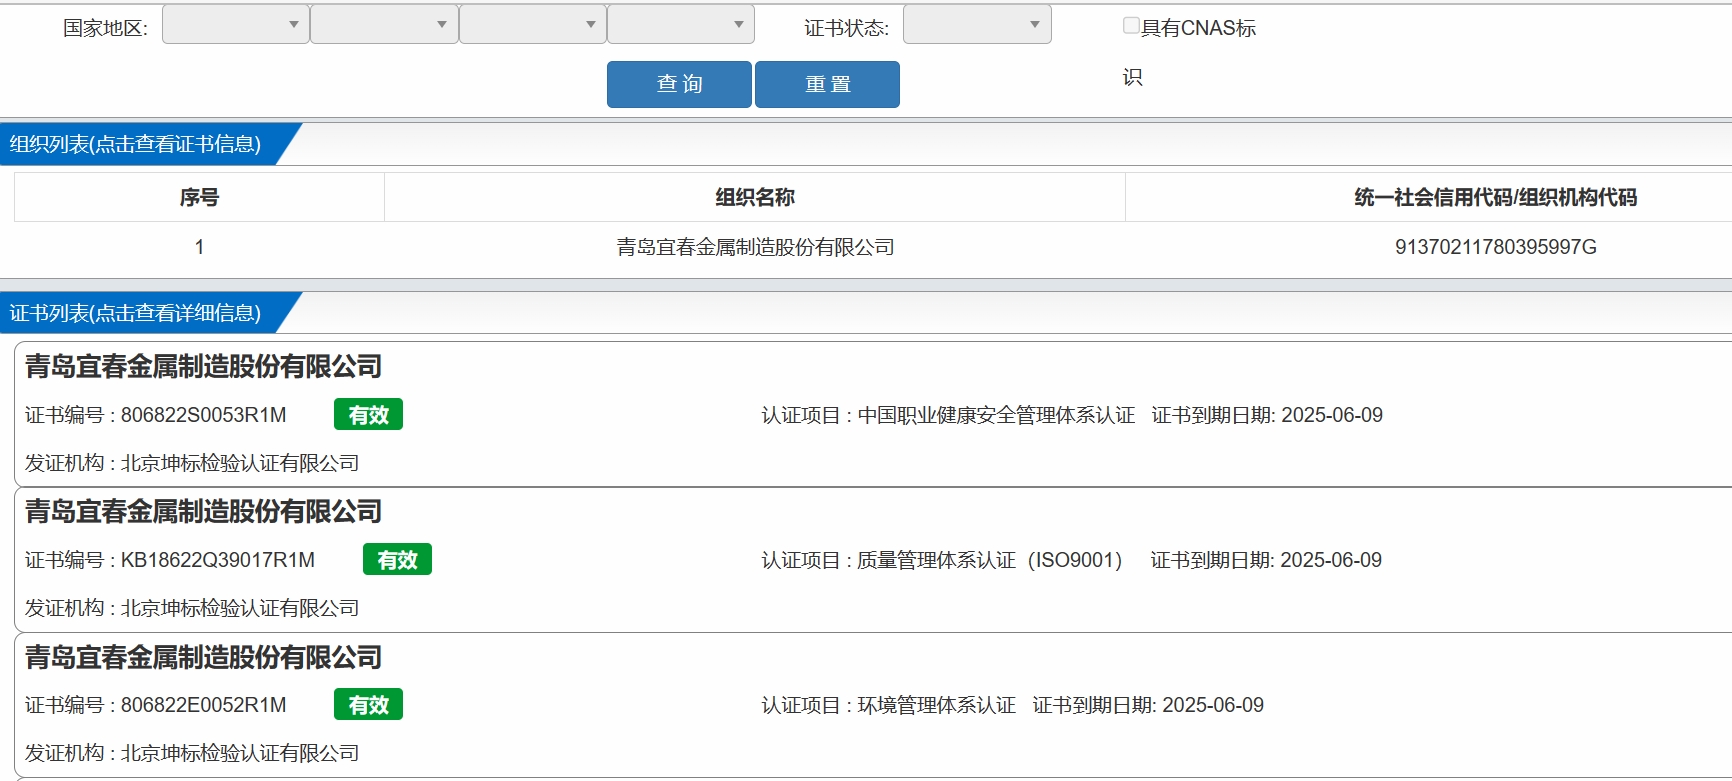Image resolution: width=1732 pixels, height=781 pixels.
Task: Click 发证机构 line under certificate 806822S0053R1M
Action: (192, 463)
